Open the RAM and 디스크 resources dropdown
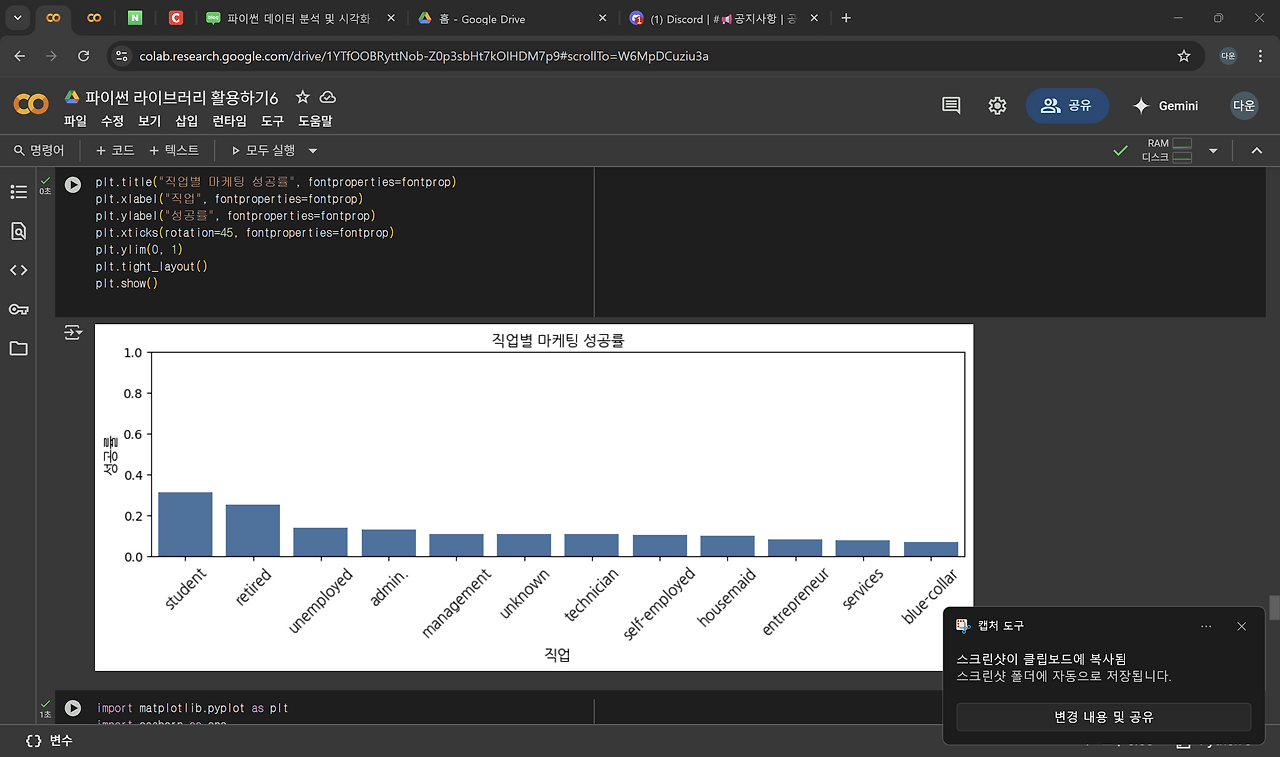This screenshot has width=1280, height=757. [x=1212, y=150]
